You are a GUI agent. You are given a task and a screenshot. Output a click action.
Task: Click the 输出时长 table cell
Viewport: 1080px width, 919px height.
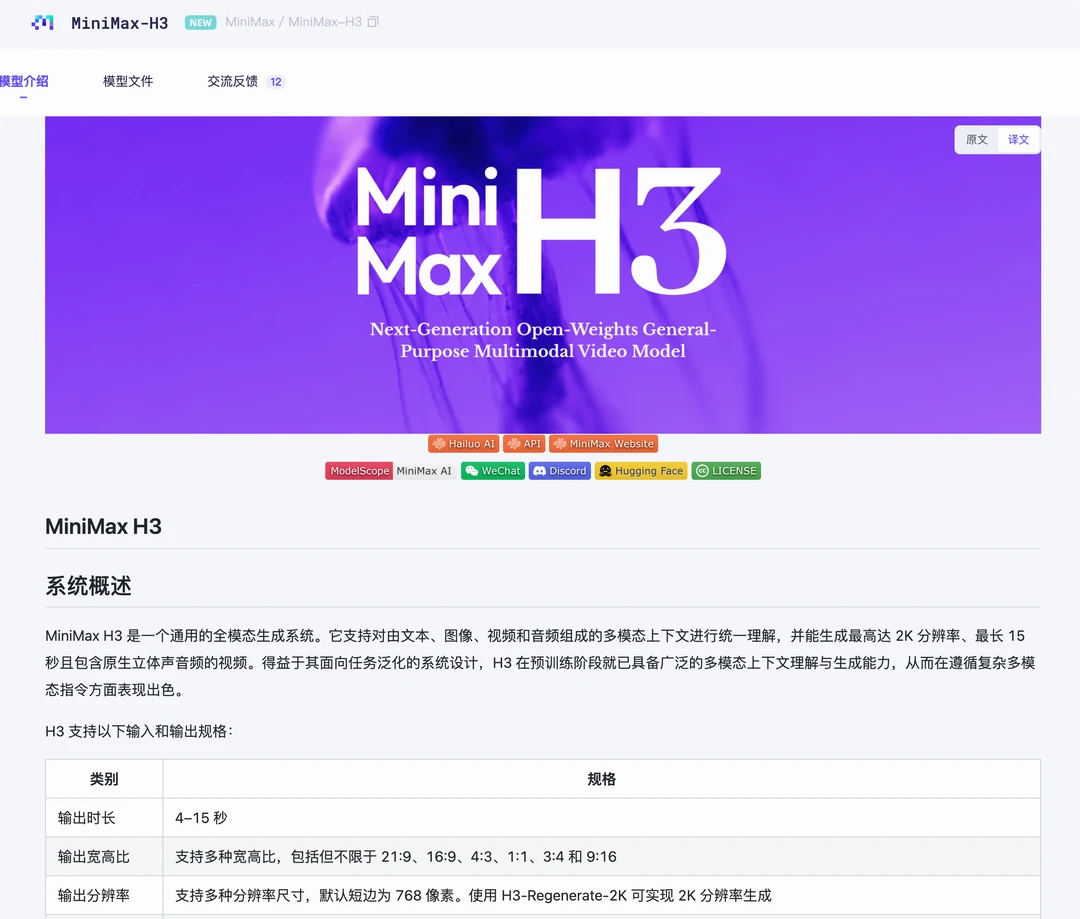(104, 818)
